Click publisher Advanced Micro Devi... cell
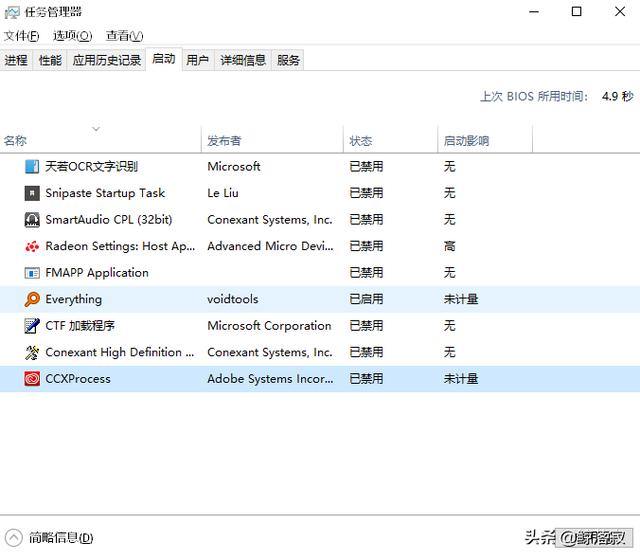Screen dimensions: 640x560 (270, 246)
